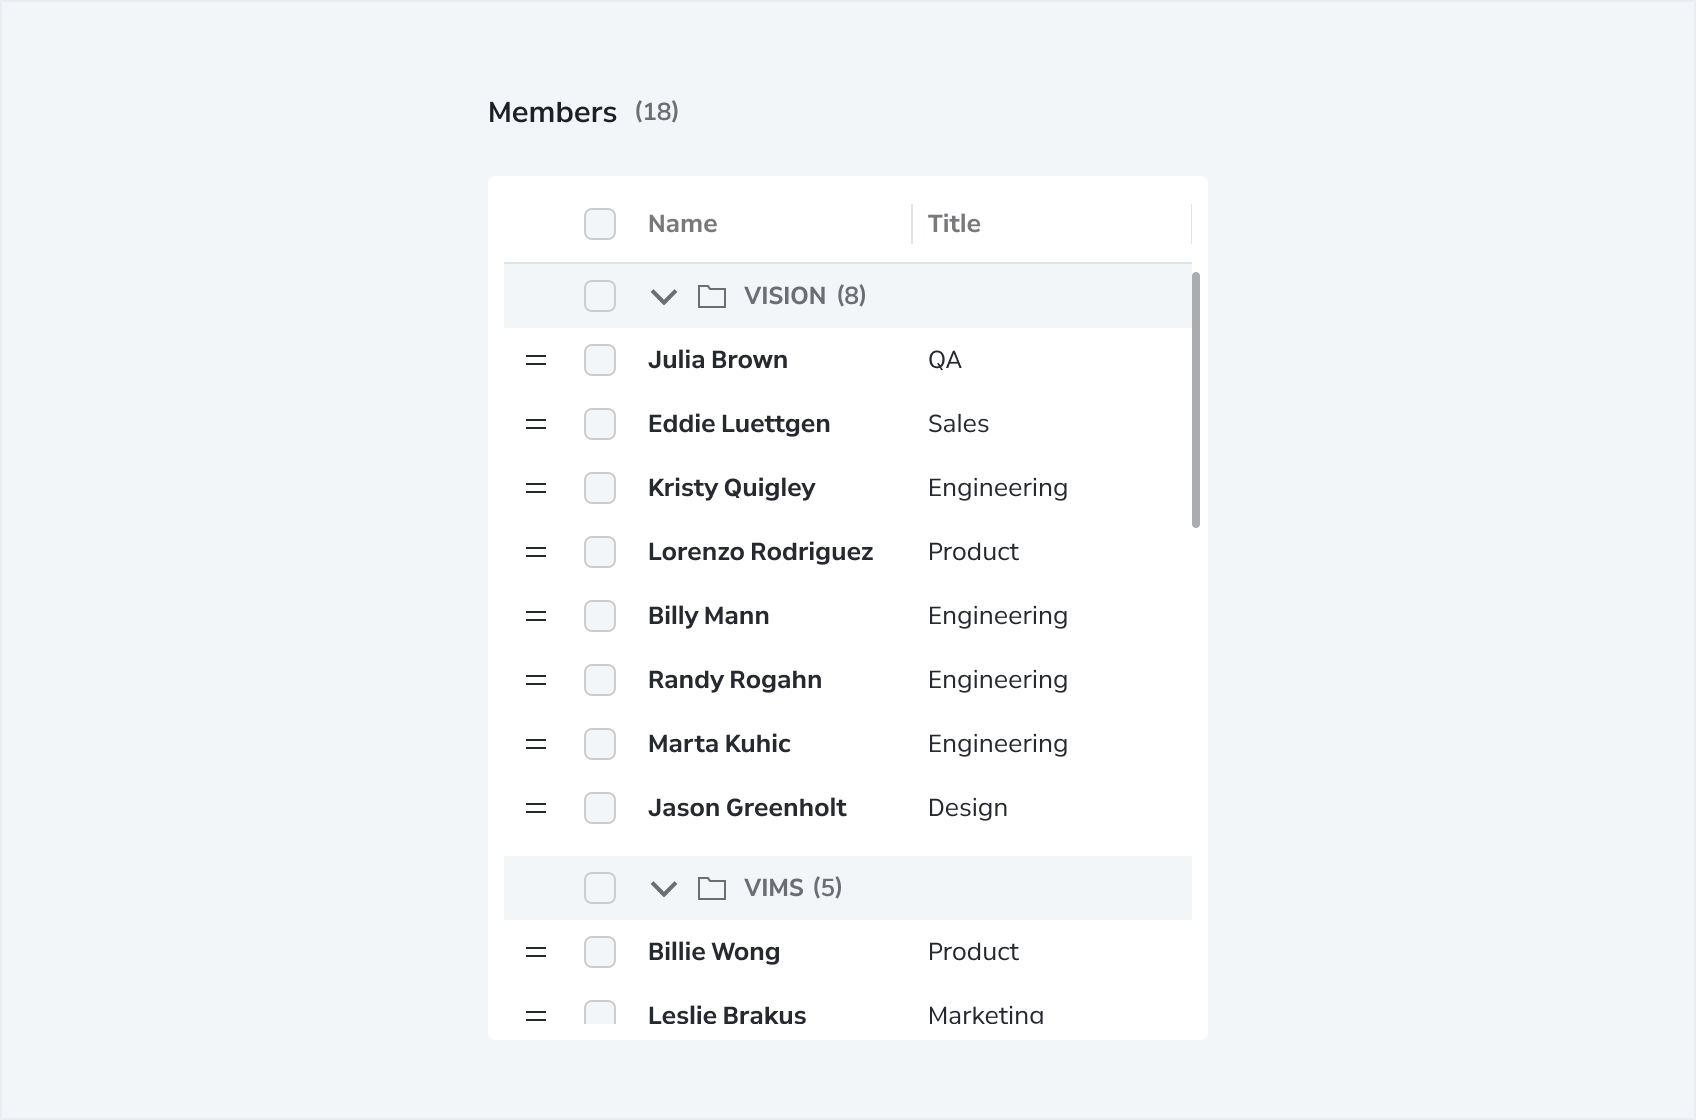Click Marta Kuhic's Engineering title
The image size is (1696, 1120).
pos(998,744)
